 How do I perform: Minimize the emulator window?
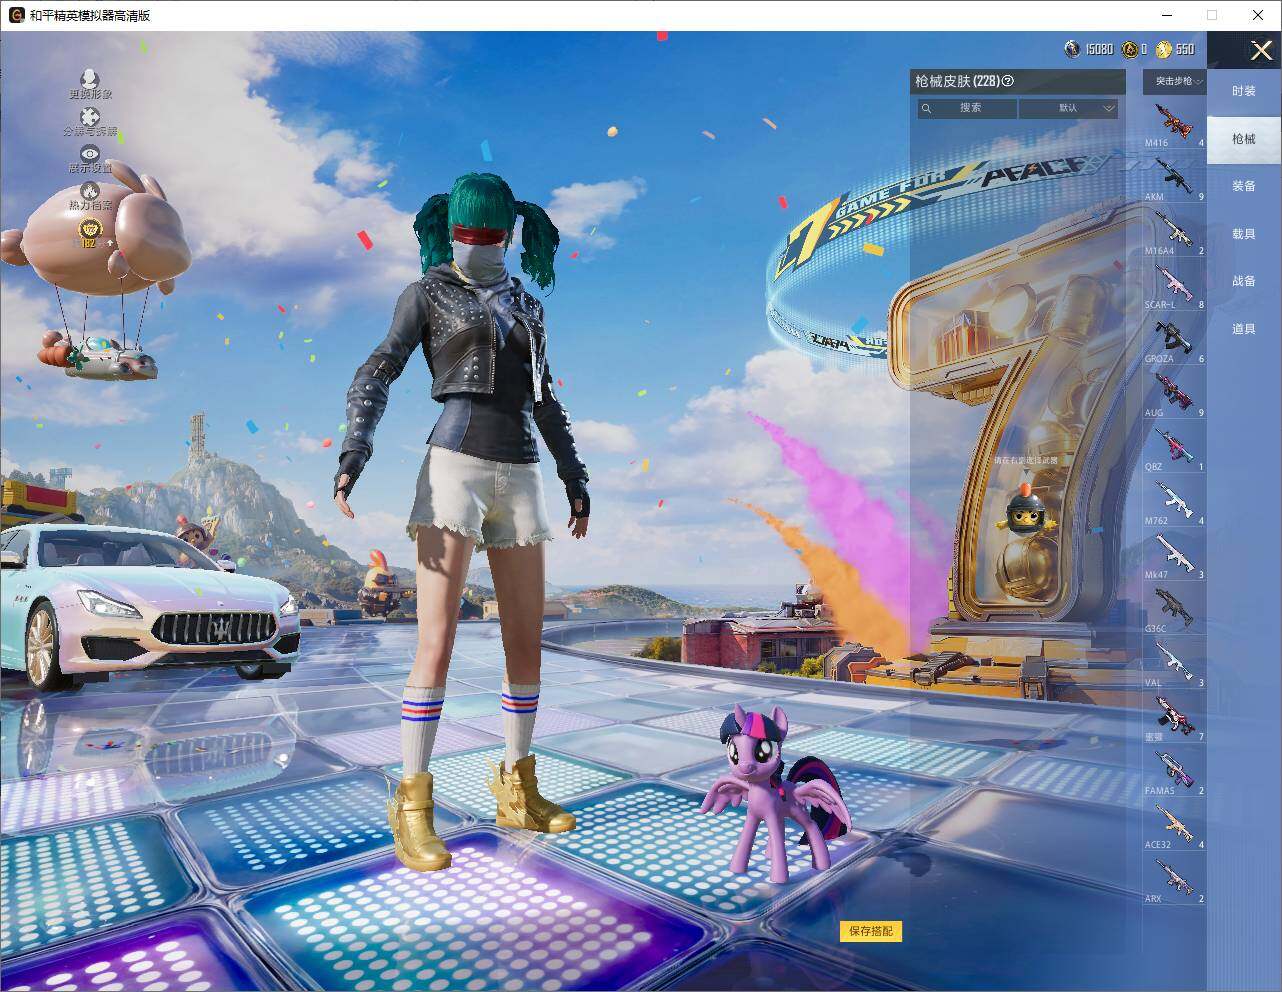(x=1166, y=15)
